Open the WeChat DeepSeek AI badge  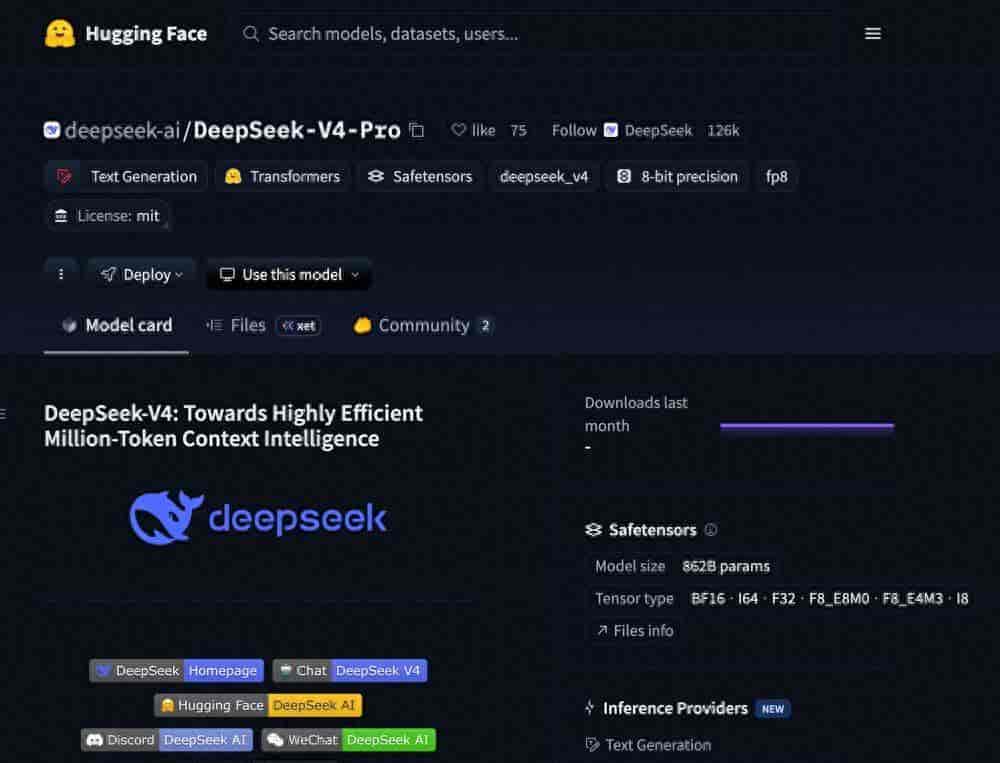[x=348, y=739]
